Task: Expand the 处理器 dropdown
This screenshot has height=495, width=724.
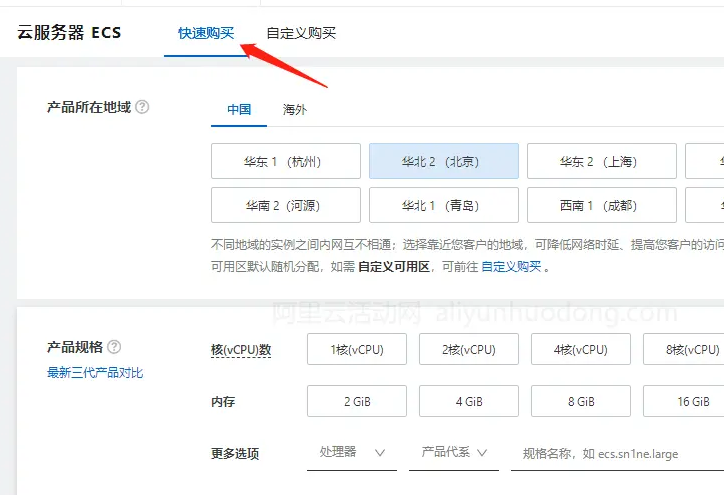Action: coord(352,453)
